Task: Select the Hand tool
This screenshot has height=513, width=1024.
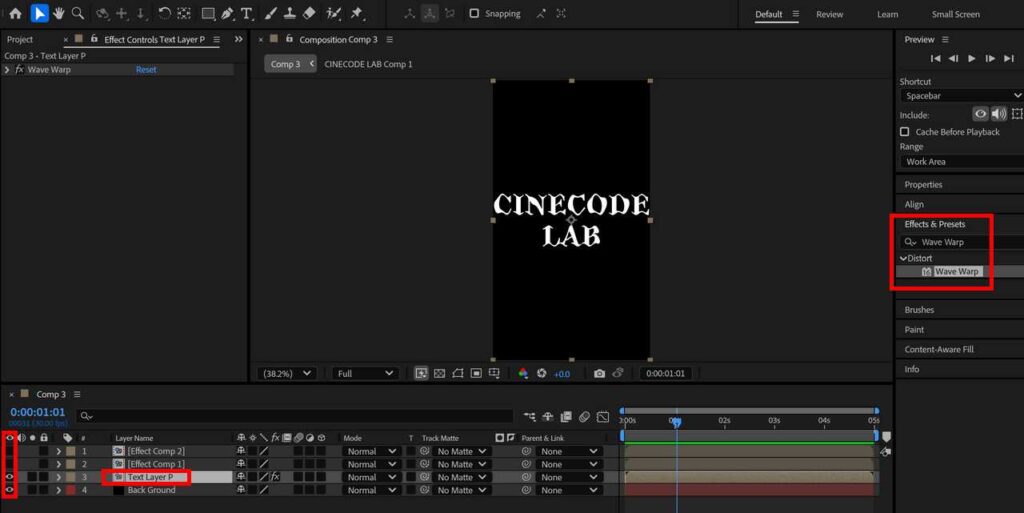Action: click(59, 13)
